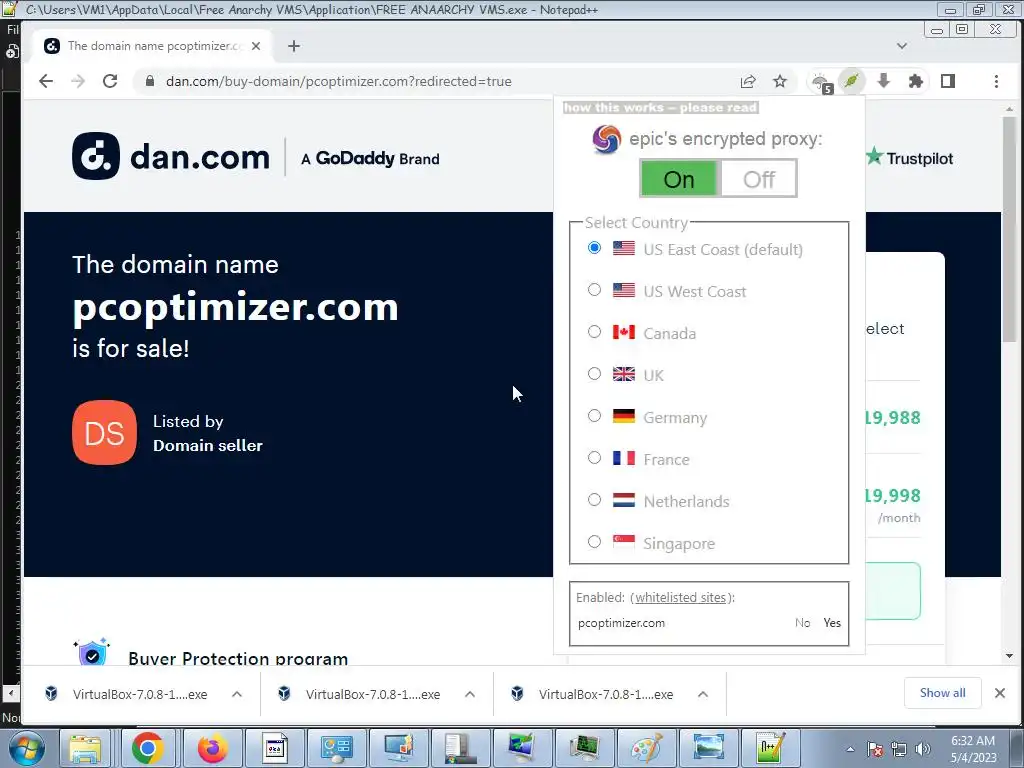Switch to the pcoptimizer domain tab
This screenshot has width=1024, height=768.
point(152,46)
